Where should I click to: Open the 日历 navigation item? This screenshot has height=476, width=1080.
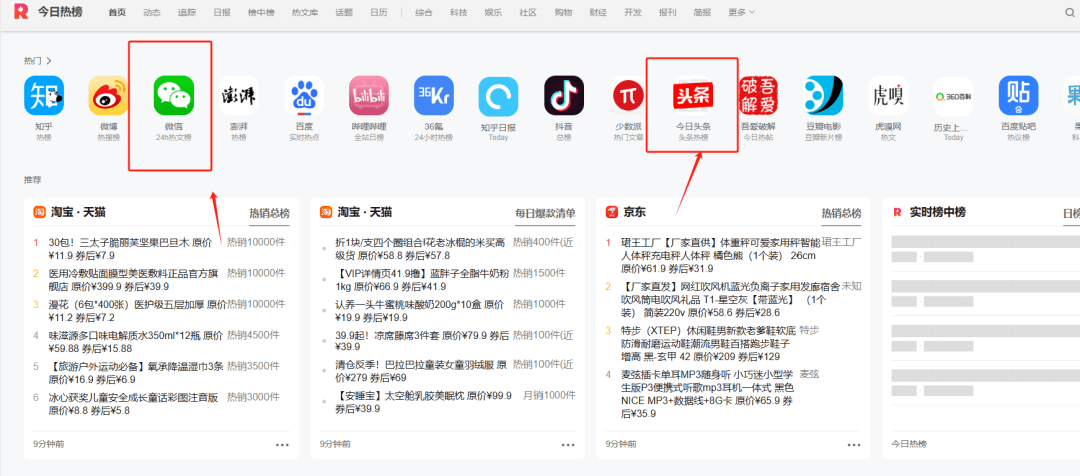point(379,12)
